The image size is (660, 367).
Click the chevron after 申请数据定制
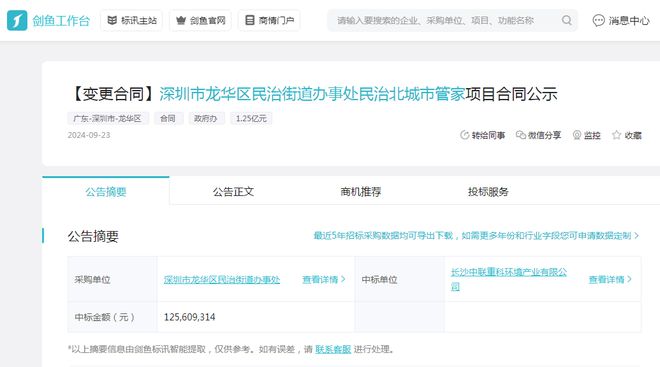click(636, 236)
